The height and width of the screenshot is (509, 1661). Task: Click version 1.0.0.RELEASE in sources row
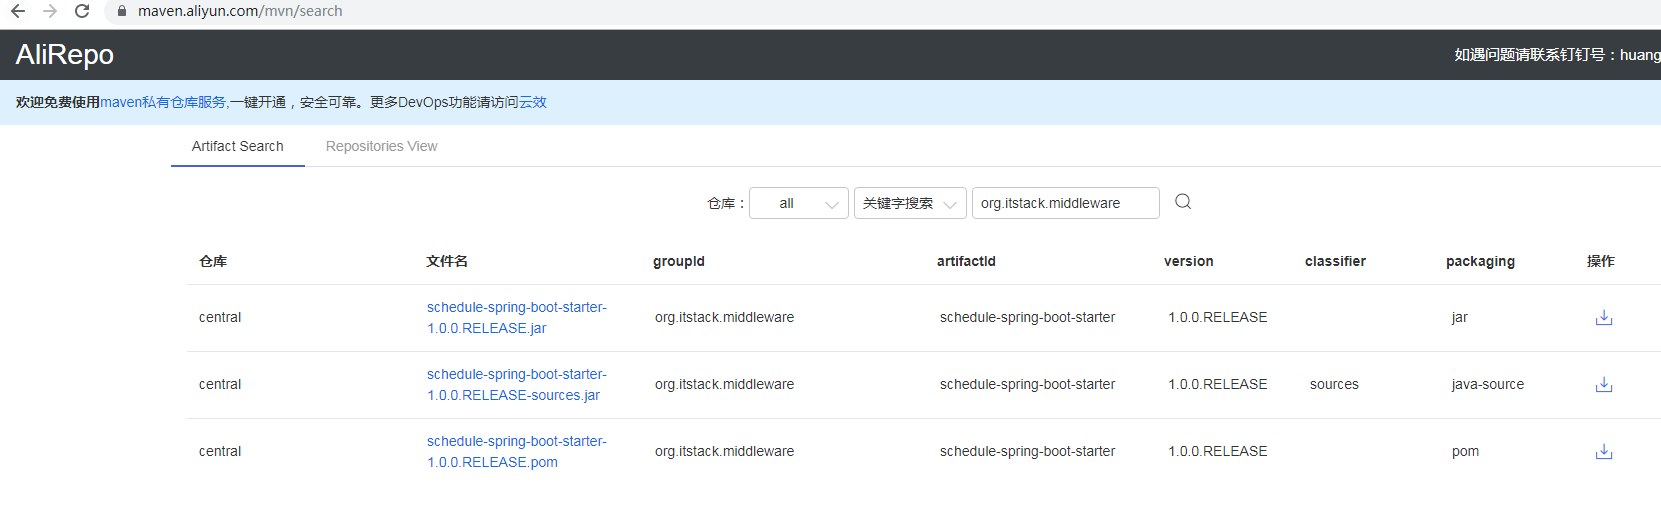[1218, 384]
